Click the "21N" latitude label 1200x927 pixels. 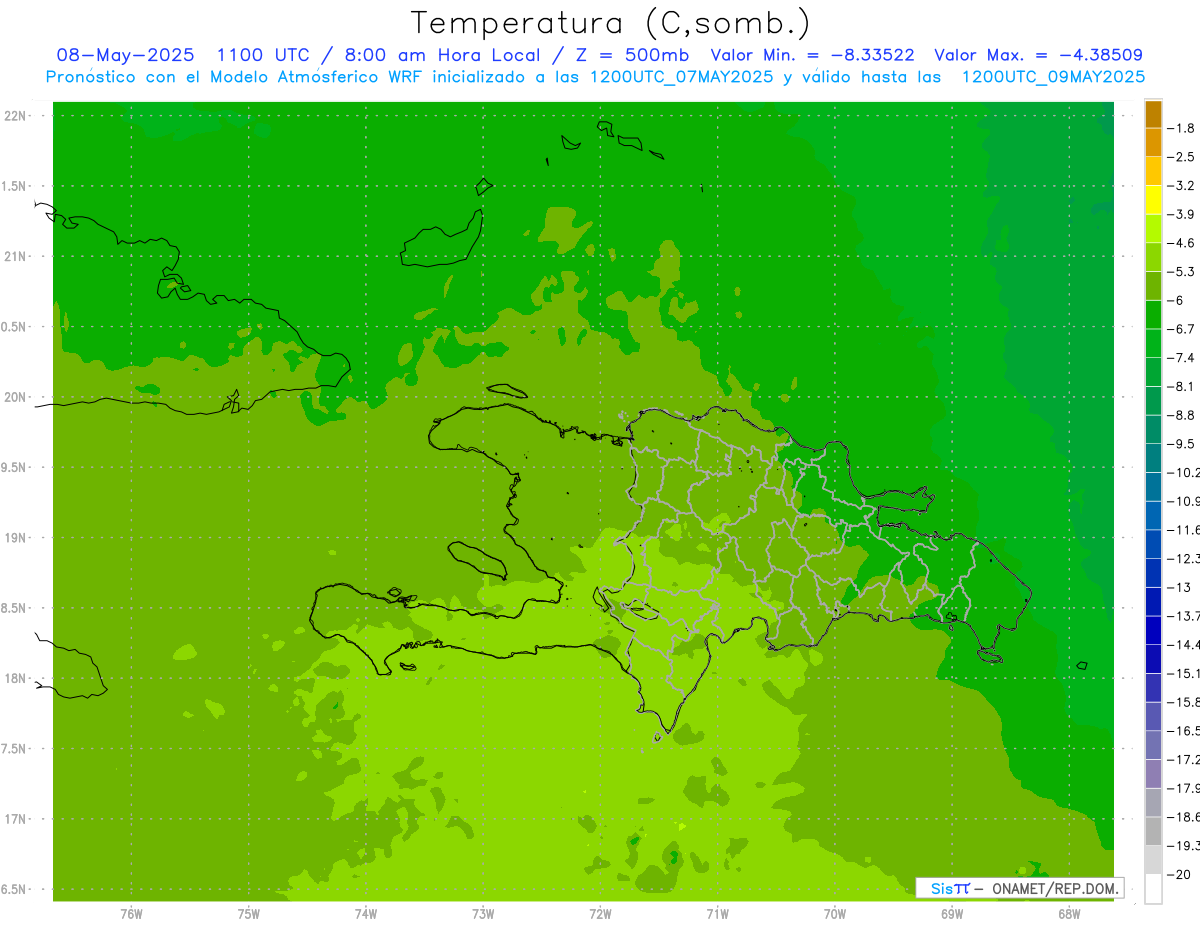[x=16, y=257]
